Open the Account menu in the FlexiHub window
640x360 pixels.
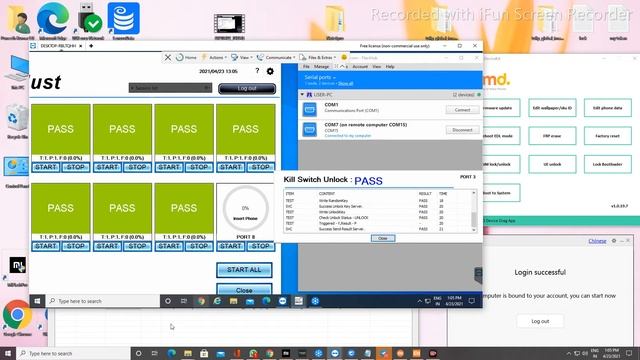(360, 67)
